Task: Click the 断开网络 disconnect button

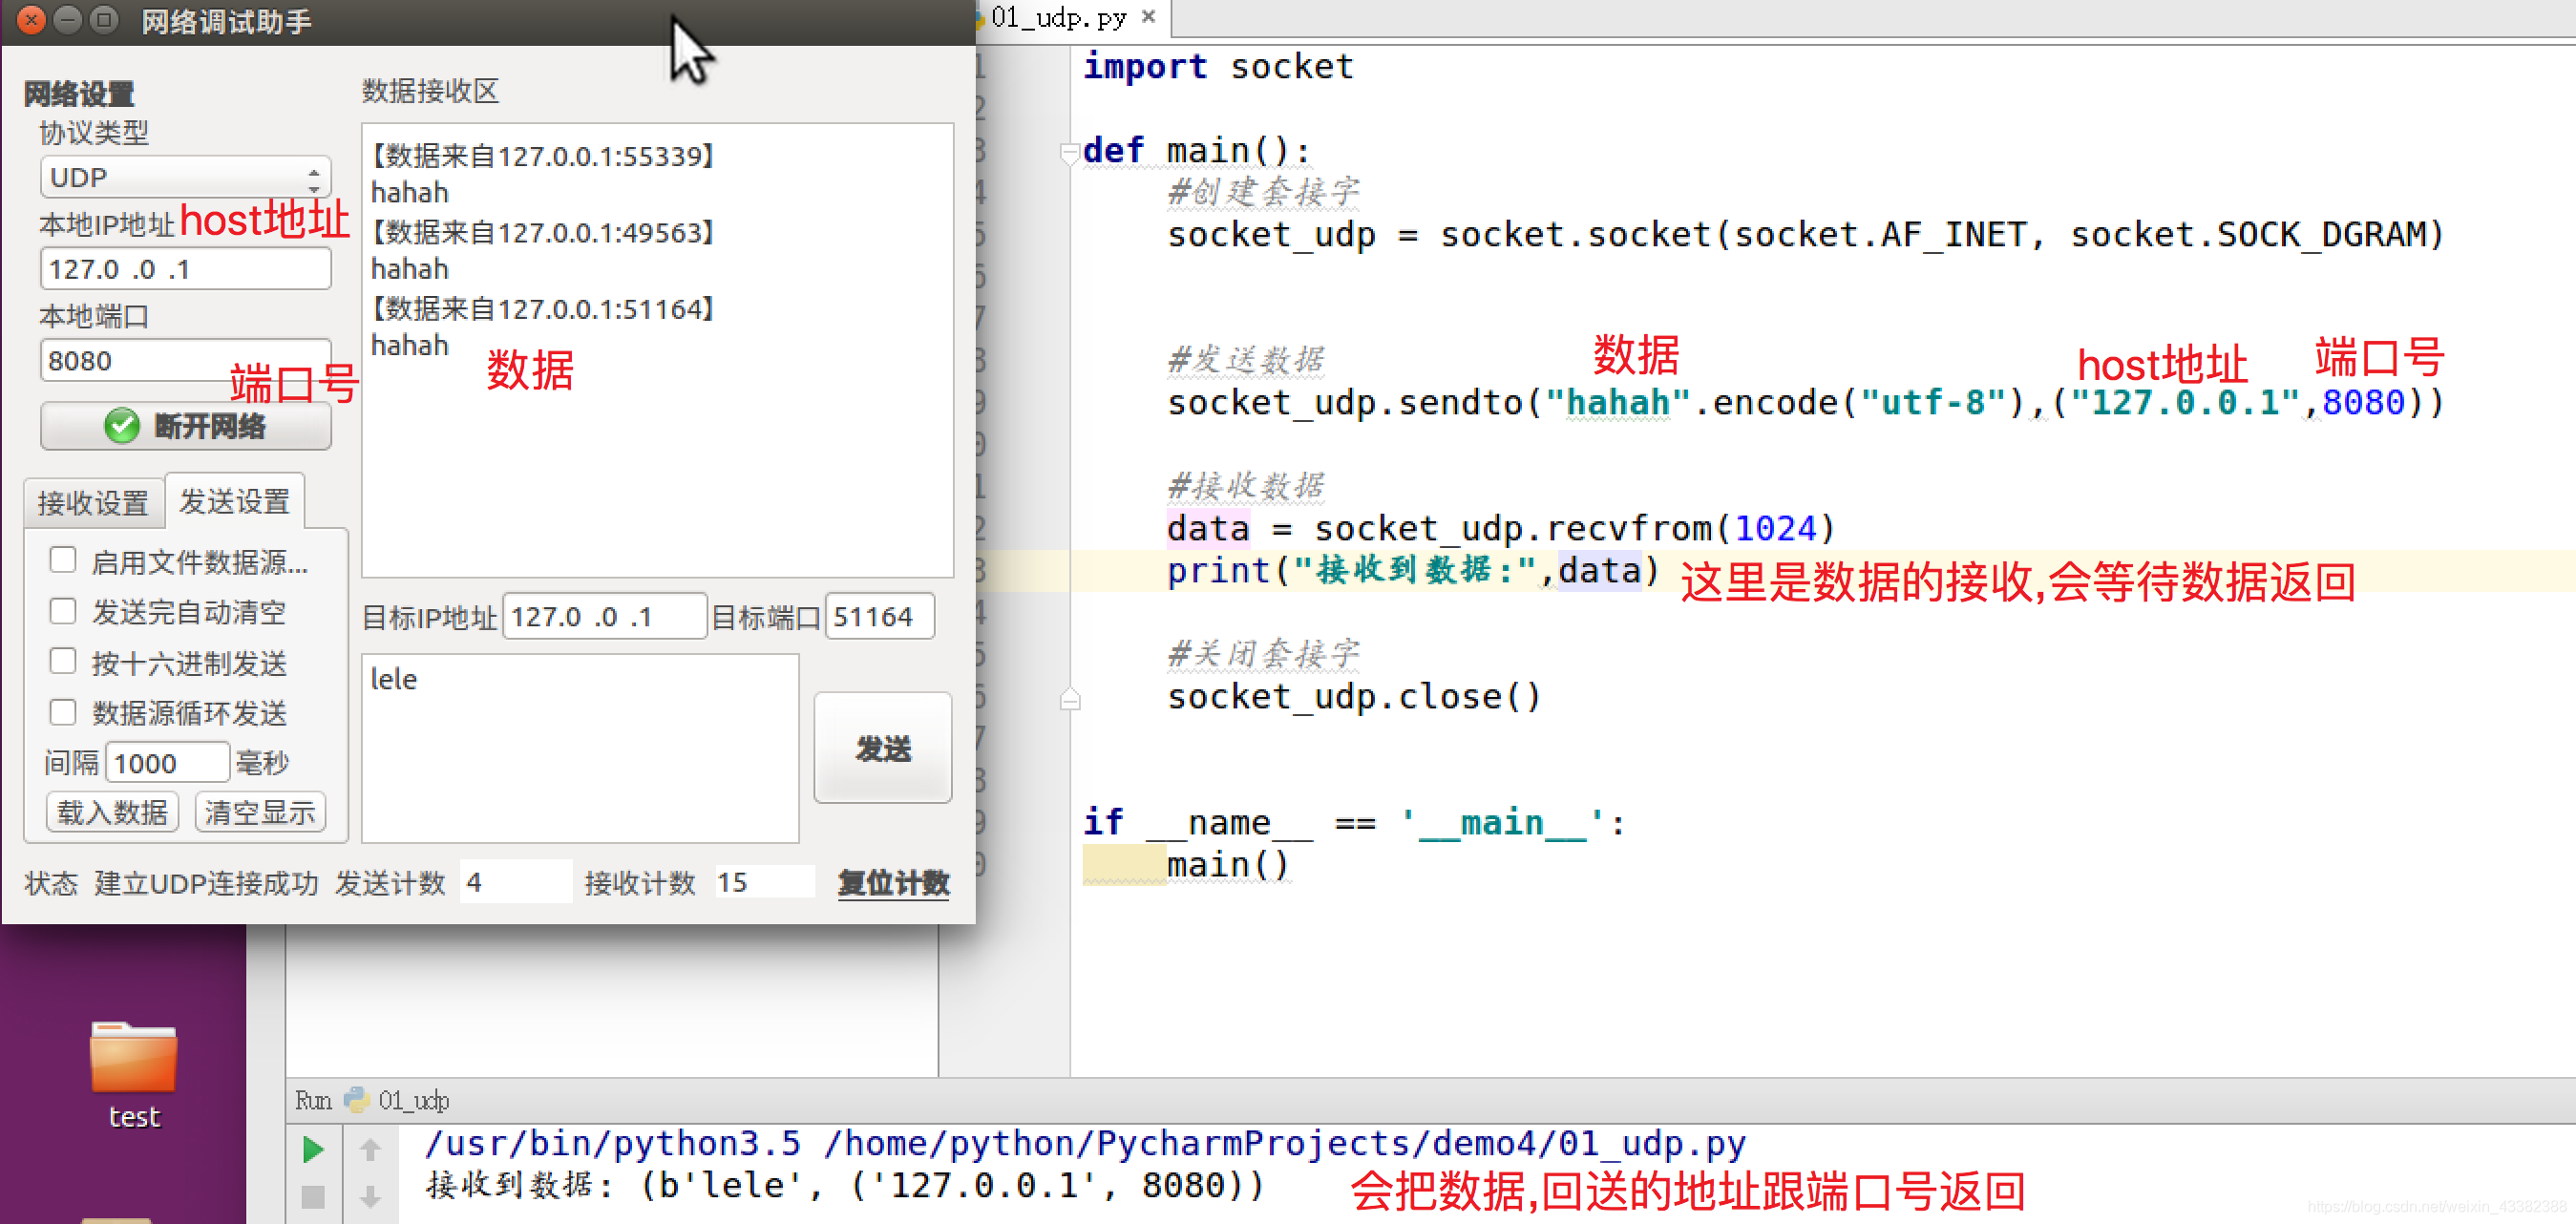Action: pyautogui.click(x=185, y=426)
